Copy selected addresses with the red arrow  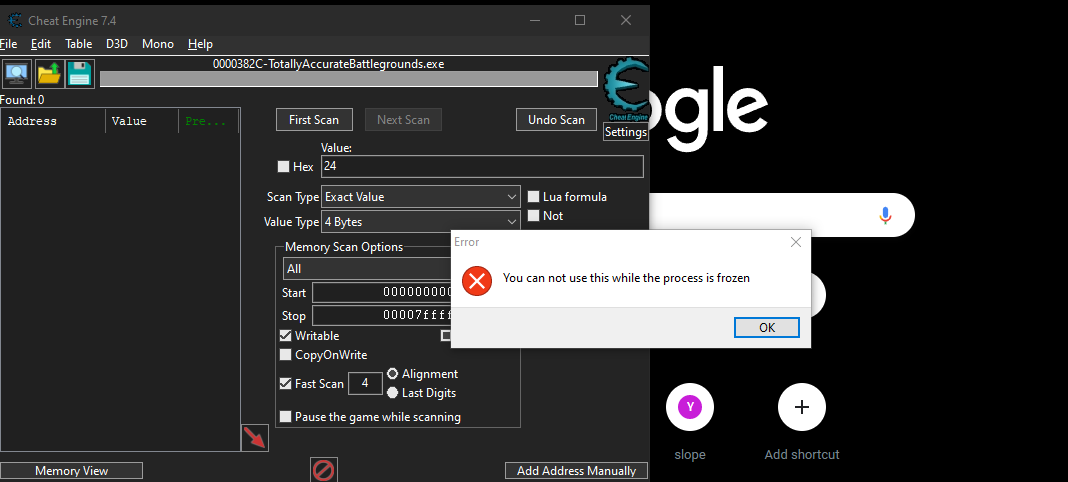255,437
